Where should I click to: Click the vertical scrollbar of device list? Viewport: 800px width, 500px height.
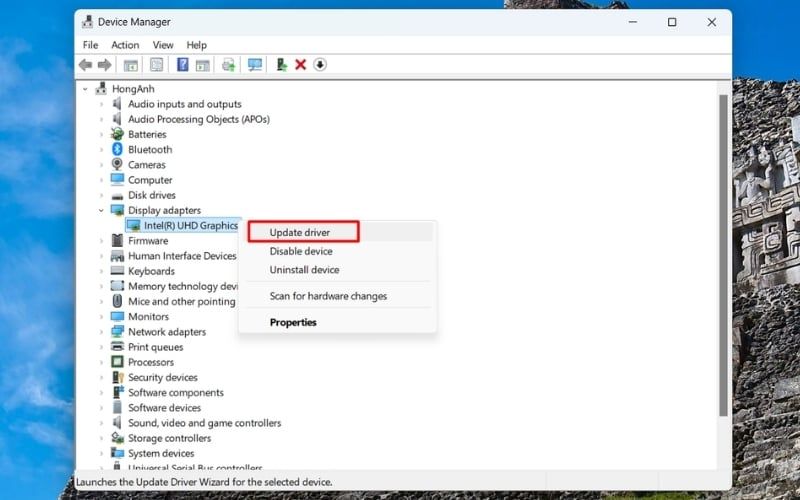(724, 250)
